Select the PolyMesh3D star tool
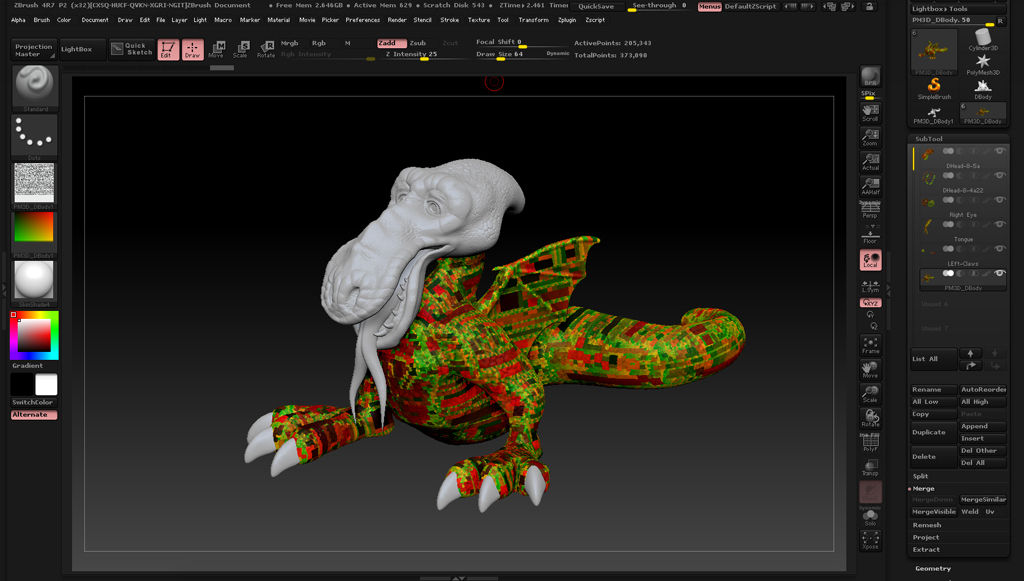Viewport: 1024px width, 581px height. tap(983, 64)
